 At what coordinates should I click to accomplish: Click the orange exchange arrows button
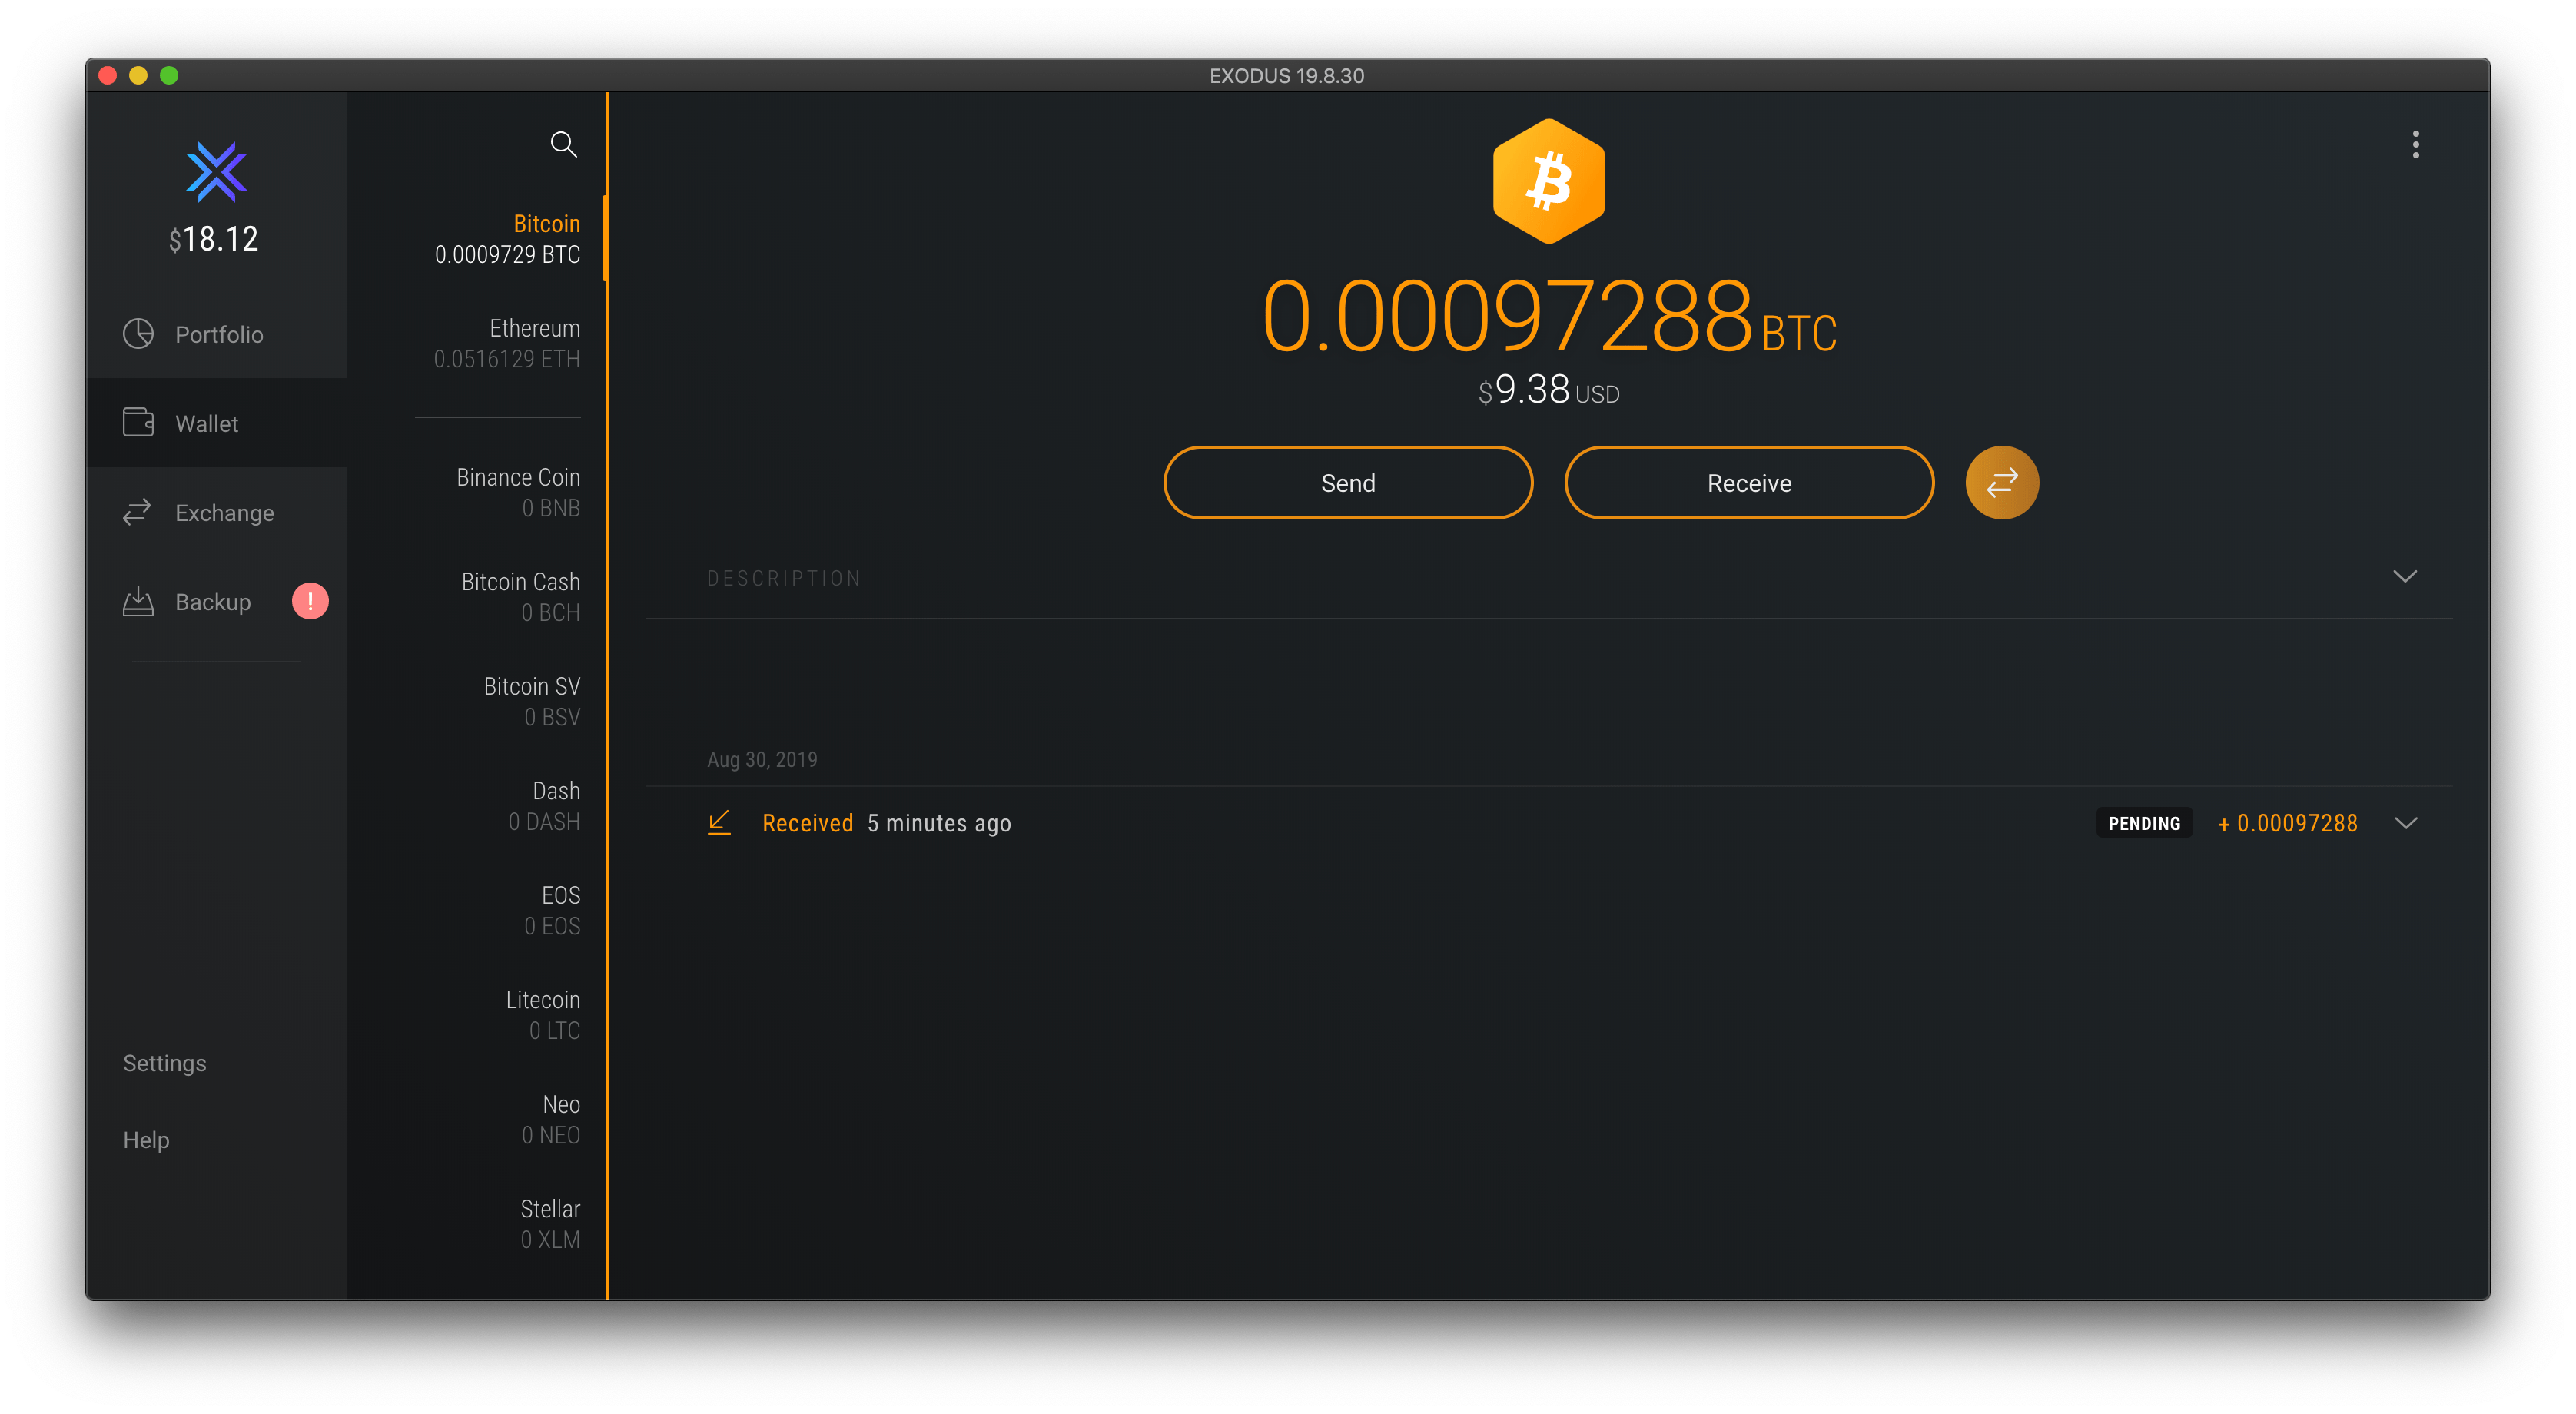coord(2001,483)
